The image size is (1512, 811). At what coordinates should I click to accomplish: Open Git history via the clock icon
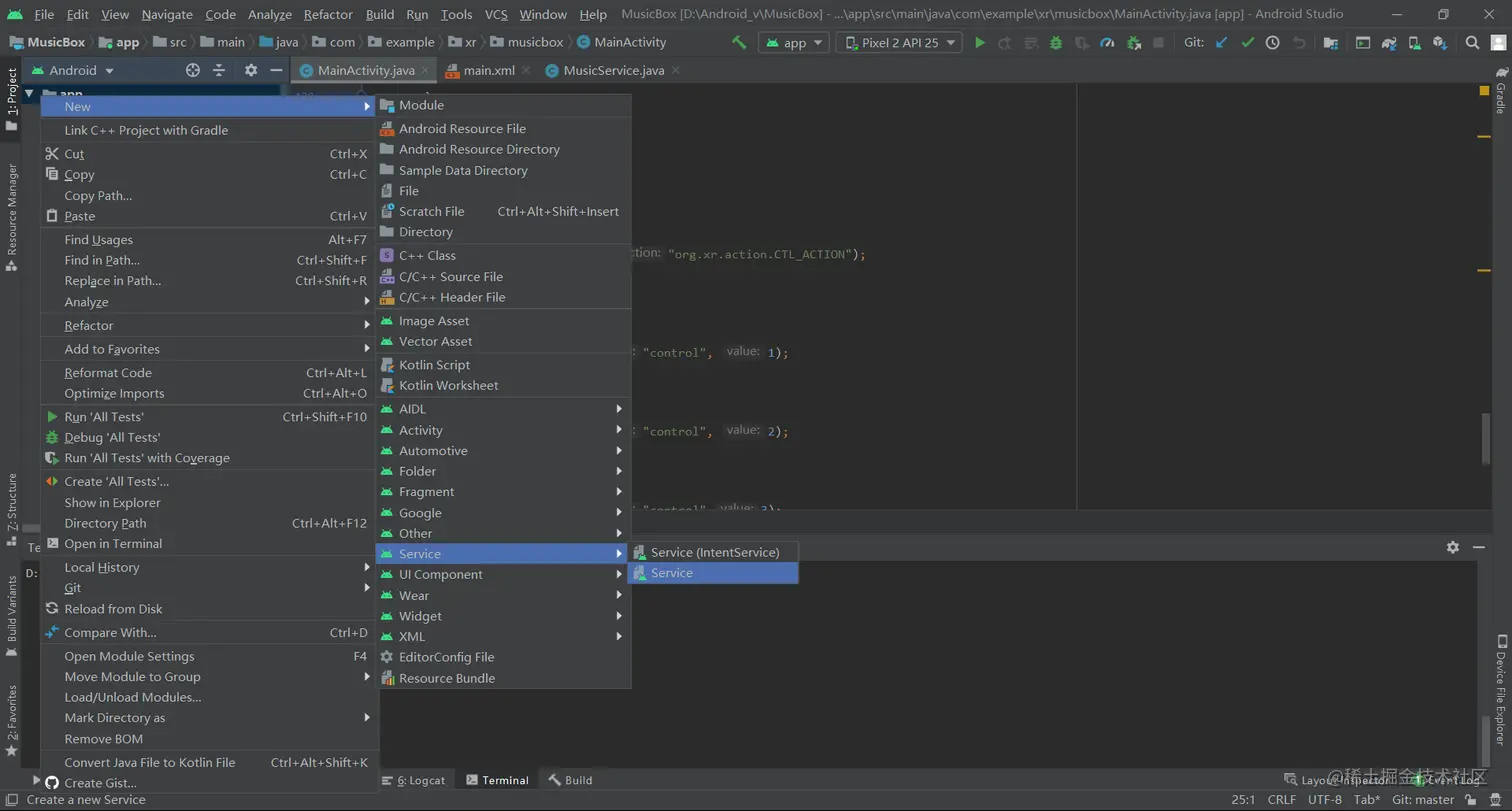(x=1272, y=43)
